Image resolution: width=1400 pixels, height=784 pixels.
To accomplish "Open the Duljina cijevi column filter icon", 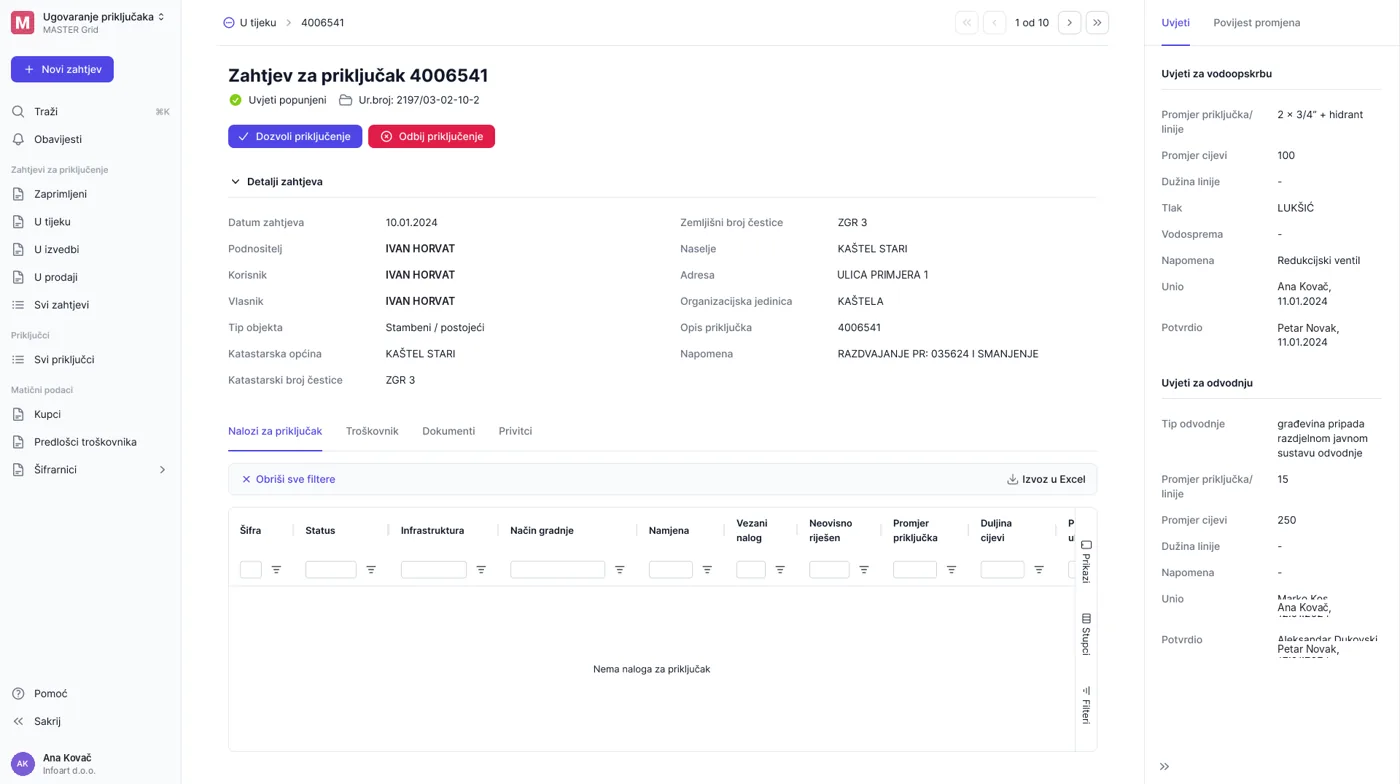I will pyautogui.click(x=1039, y=569).
